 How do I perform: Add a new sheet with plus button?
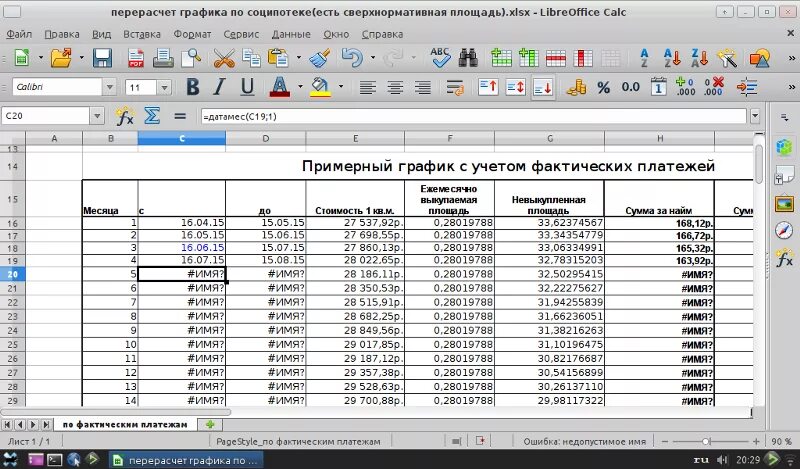pos(210,424)
